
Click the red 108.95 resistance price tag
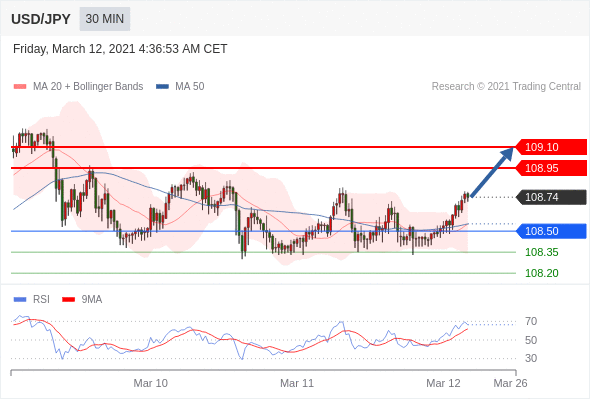[550, 168]
